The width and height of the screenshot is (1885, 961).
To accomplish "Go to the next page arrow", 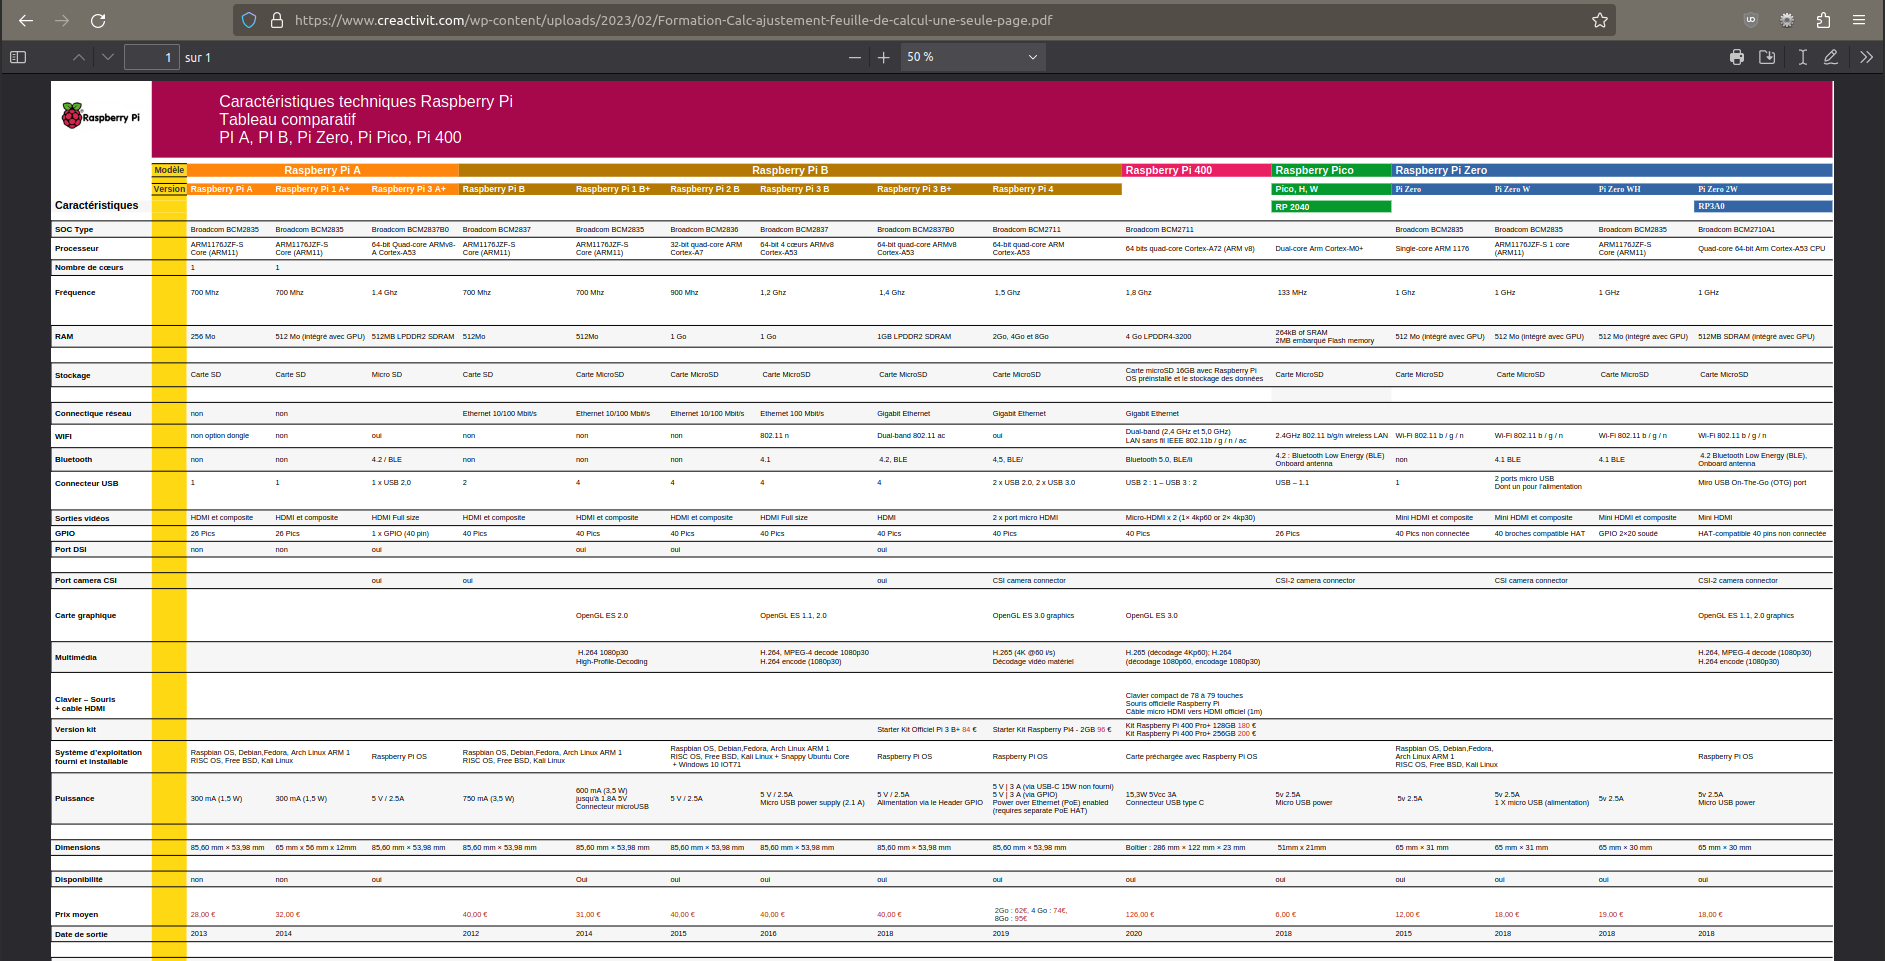I will 108,57.
